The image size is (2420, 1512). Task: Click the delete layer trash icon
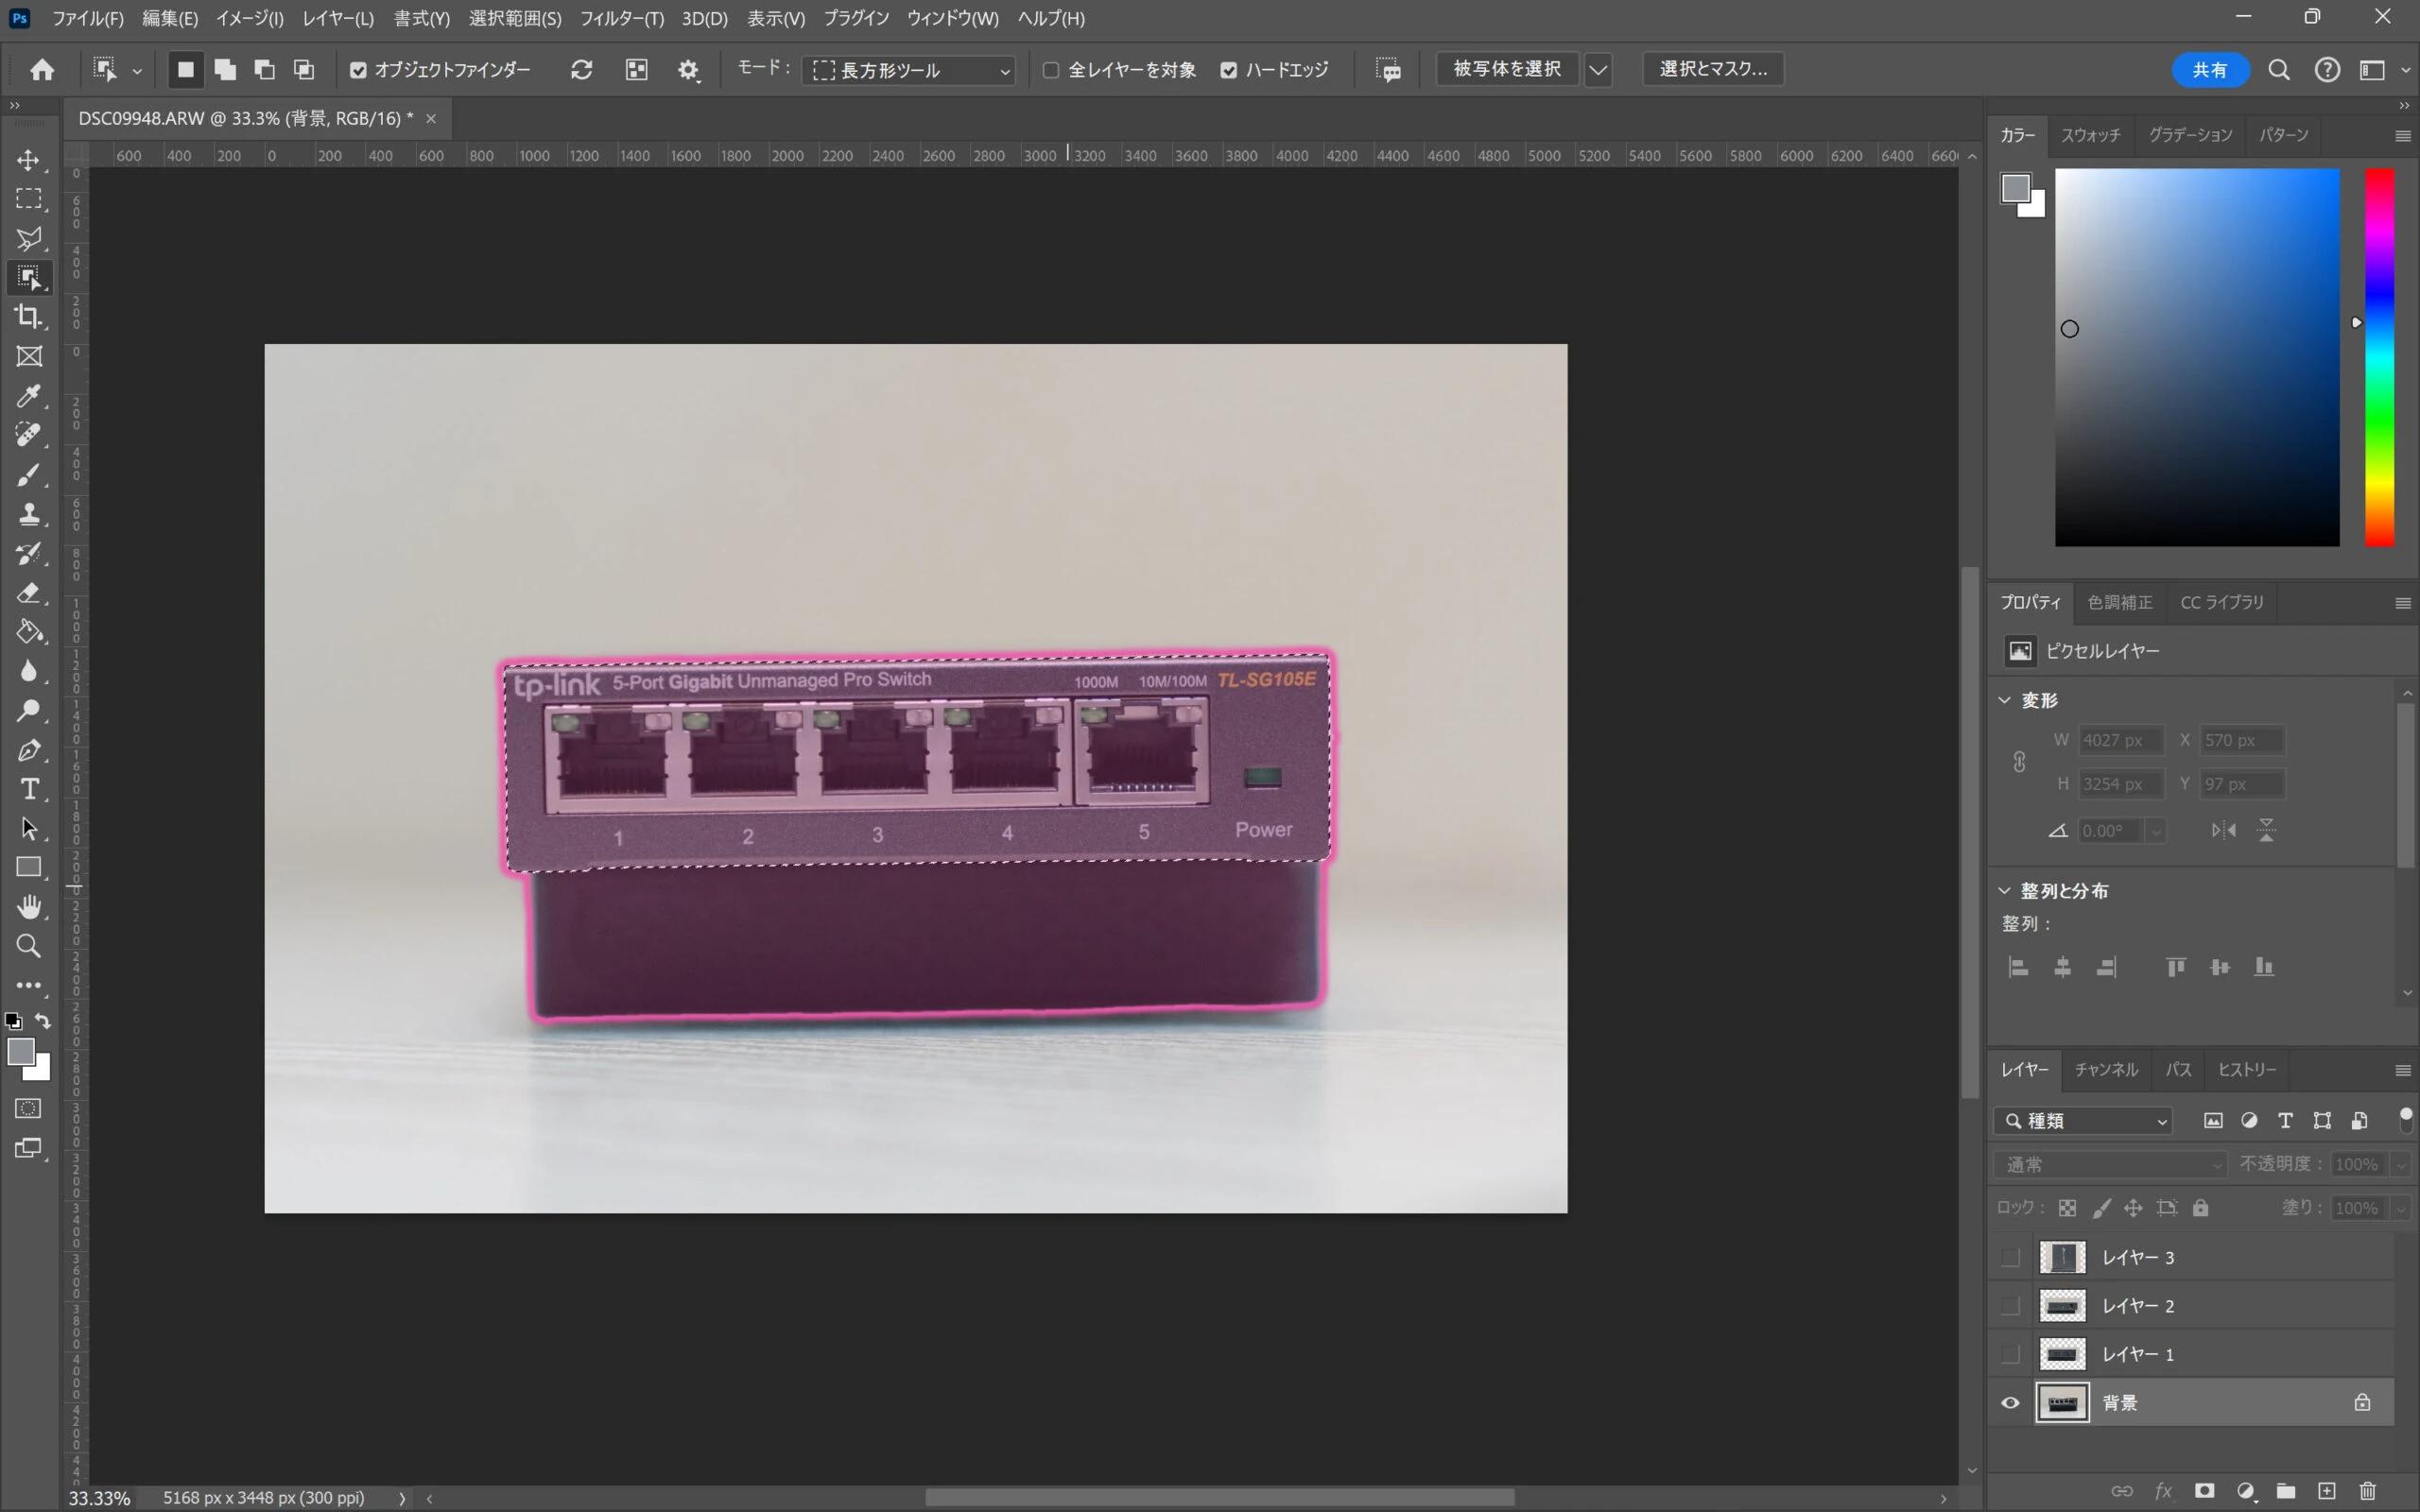(x=2367, y=1491)
